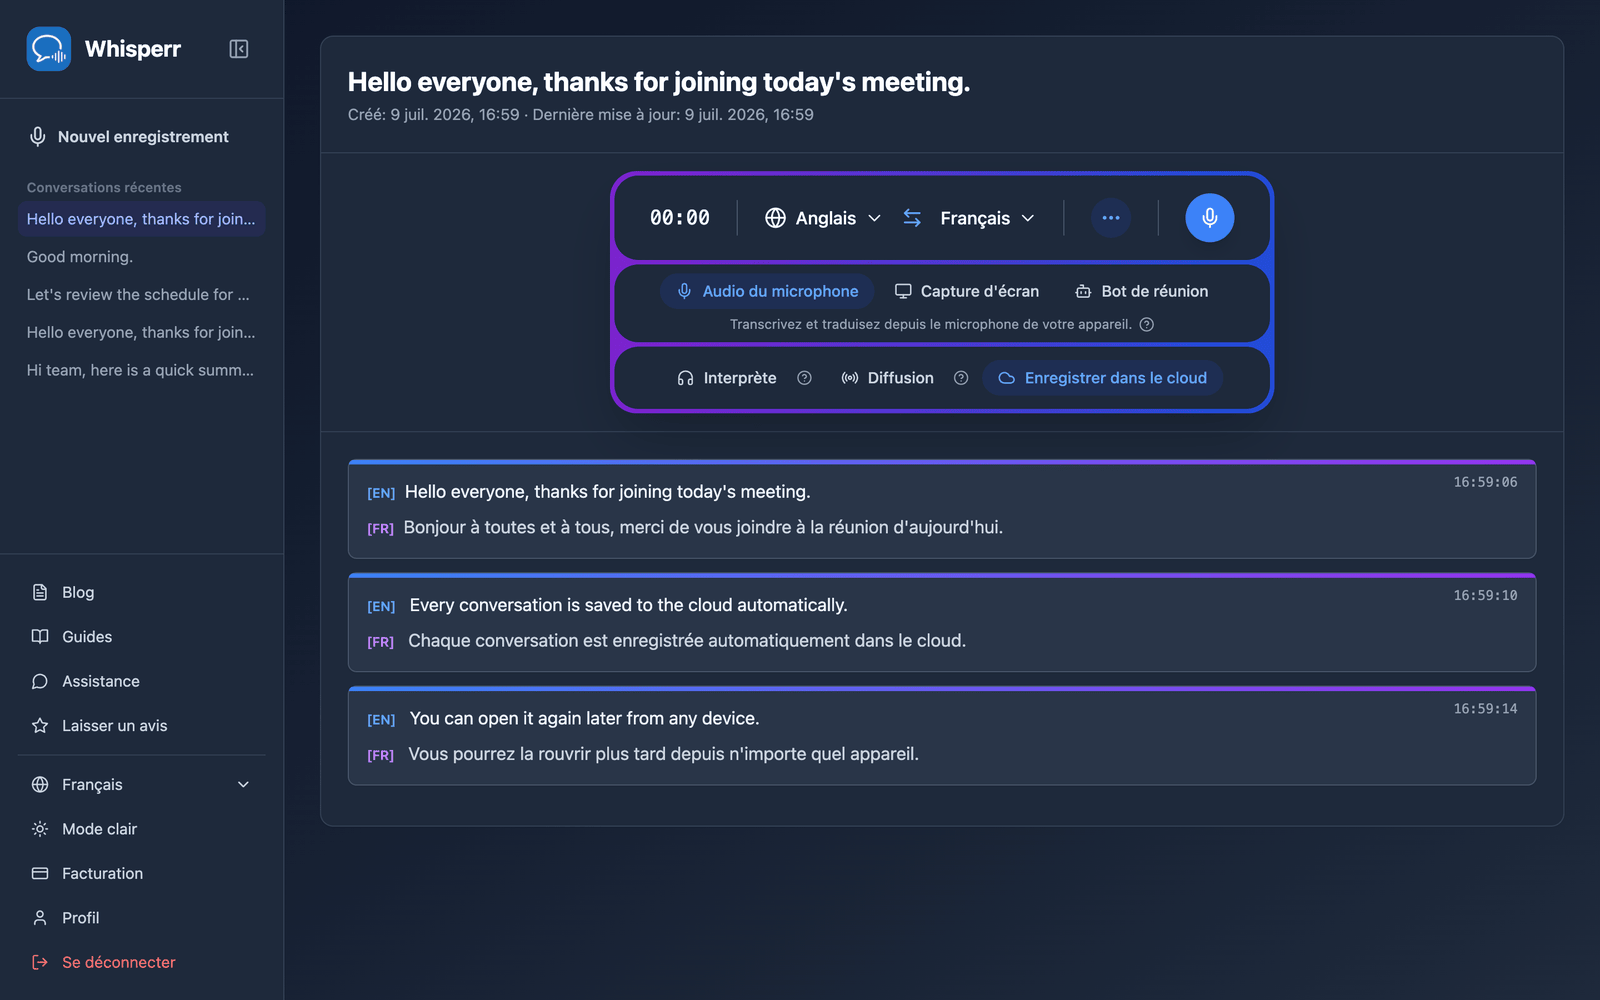The width and height of the screenshot is (1600, 1000).
Task: Click Se déconnecter
Action: click(142, 962)
